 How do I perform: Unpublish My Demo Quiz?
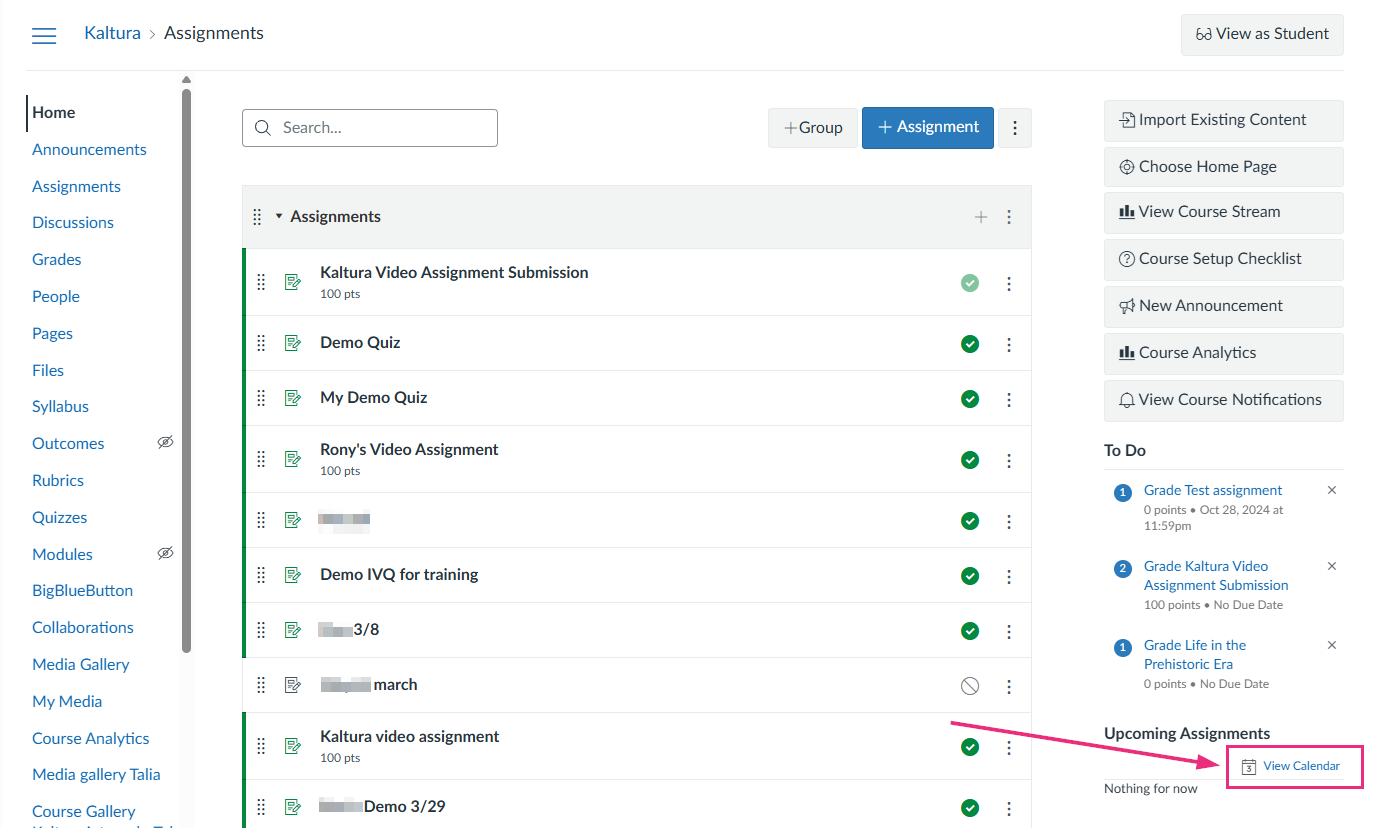pyautogui.click(x=969, y=399)
